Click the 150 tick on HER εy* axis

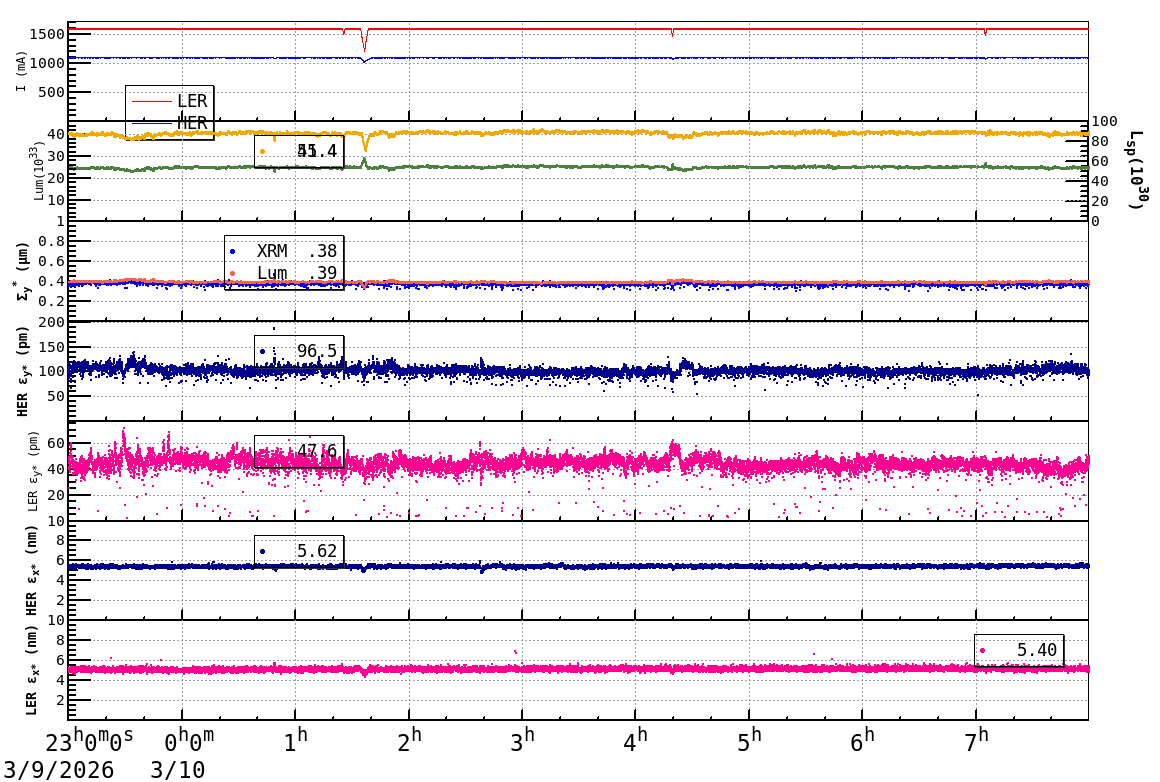pyautogui.click(x=52, y=347)
